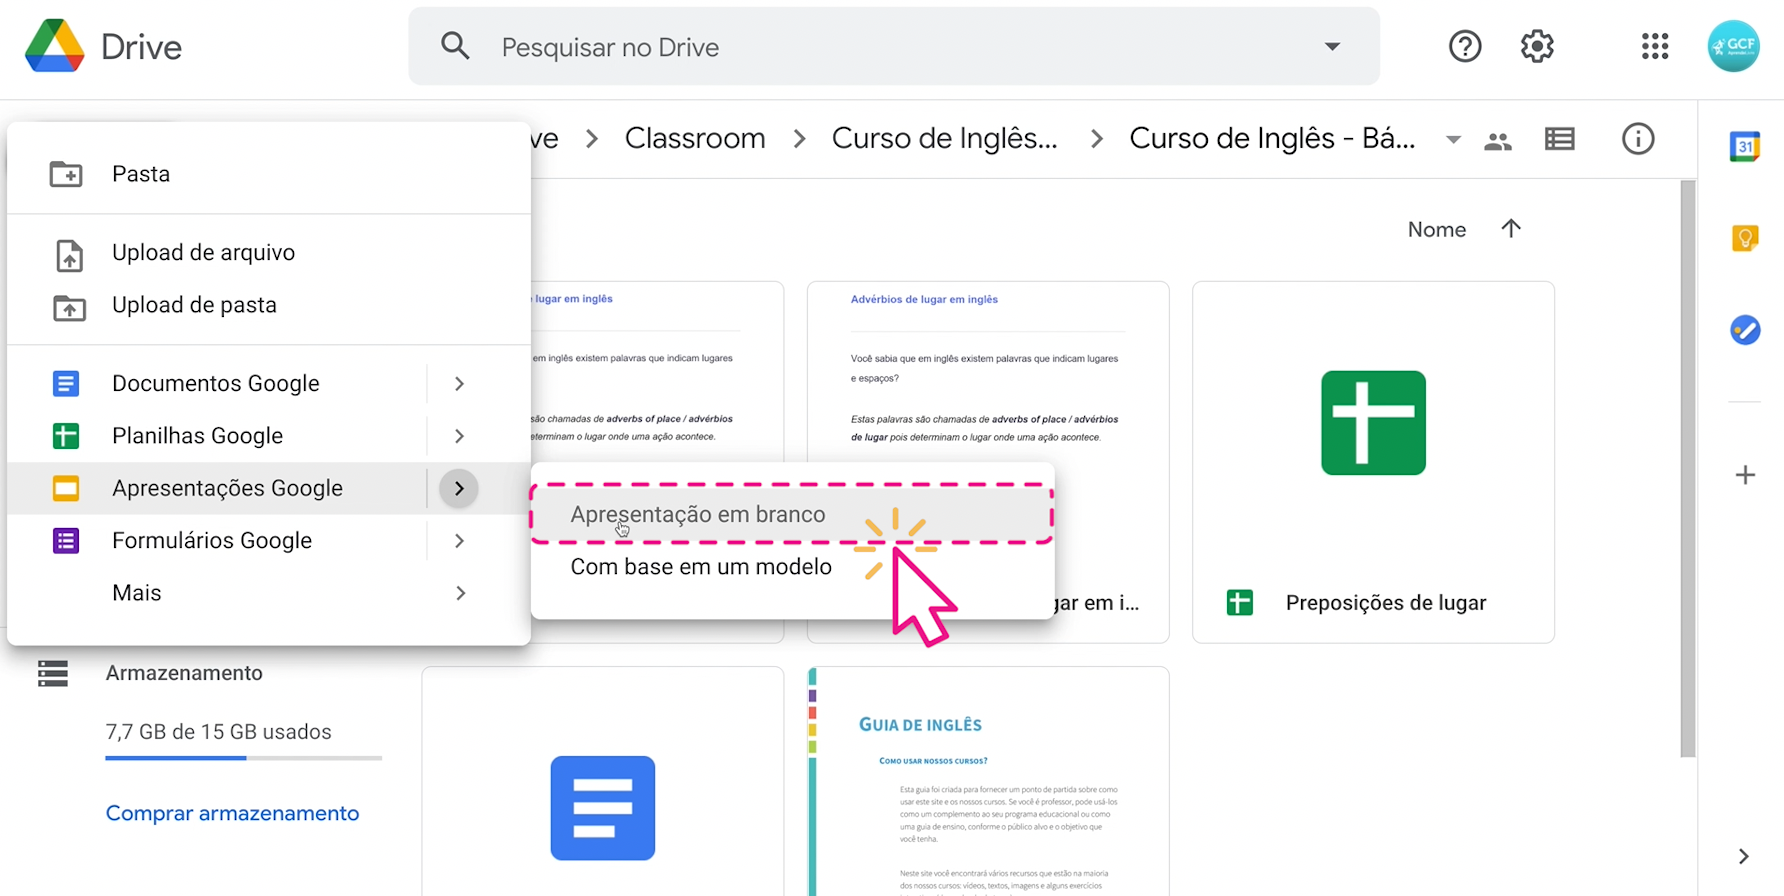This screenshot has width=1784, height=896.
Task: Choose Apresentação em branco
Action: tap(792, 514)
